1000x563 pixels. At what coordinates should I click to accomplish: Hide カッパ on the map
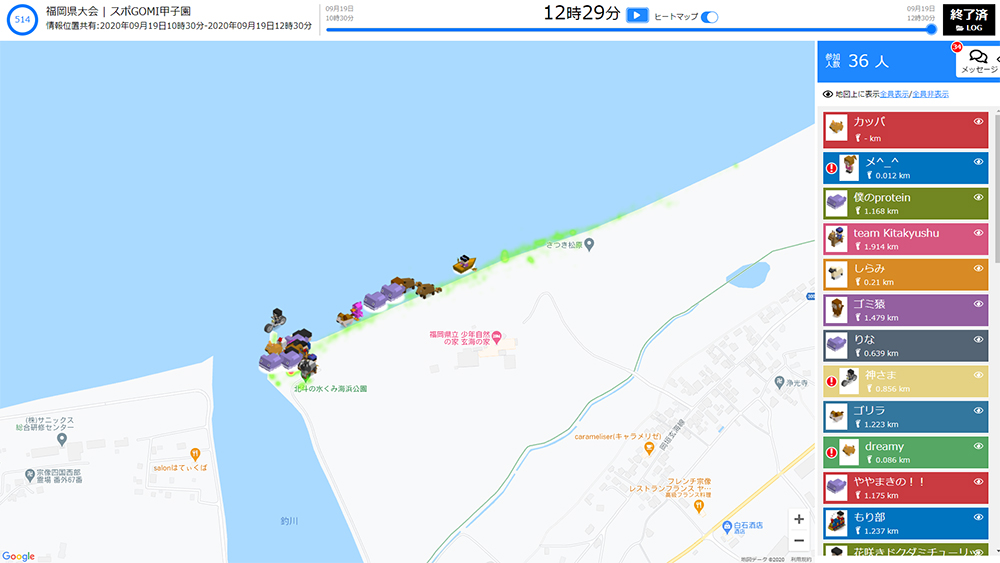(979, 121)
